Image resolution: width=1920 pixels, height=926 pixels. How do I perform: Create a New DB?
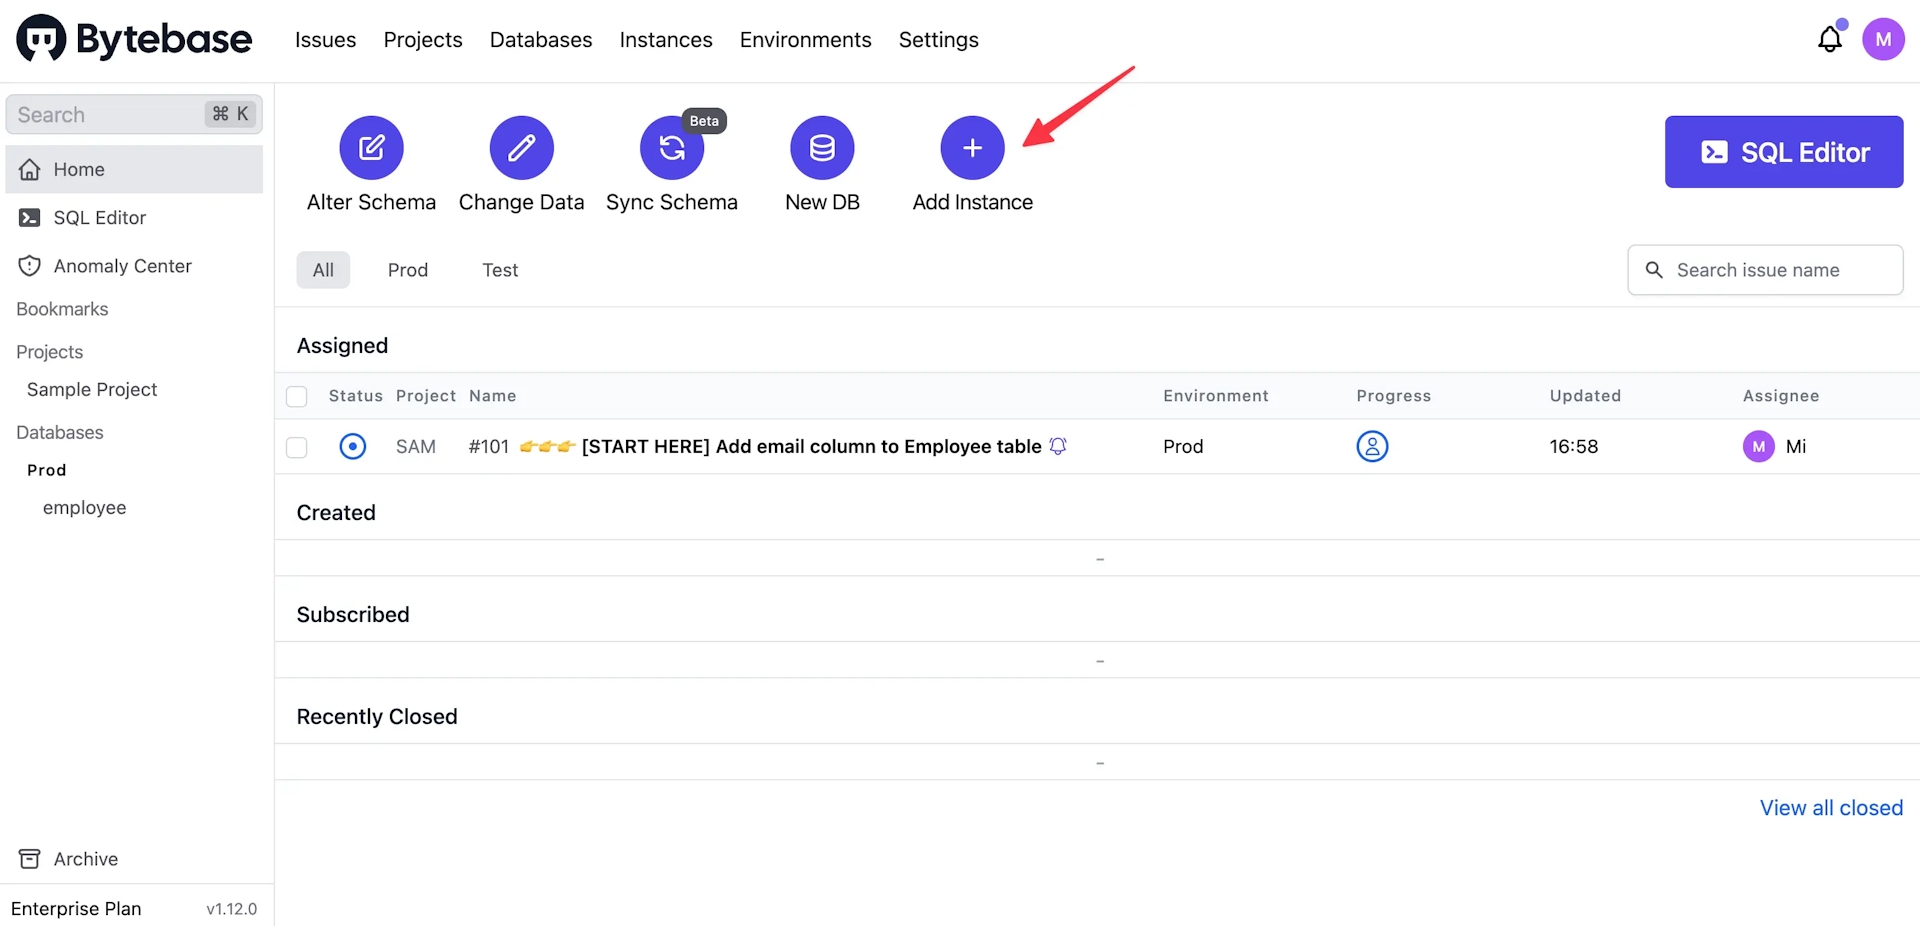(822, 148)
